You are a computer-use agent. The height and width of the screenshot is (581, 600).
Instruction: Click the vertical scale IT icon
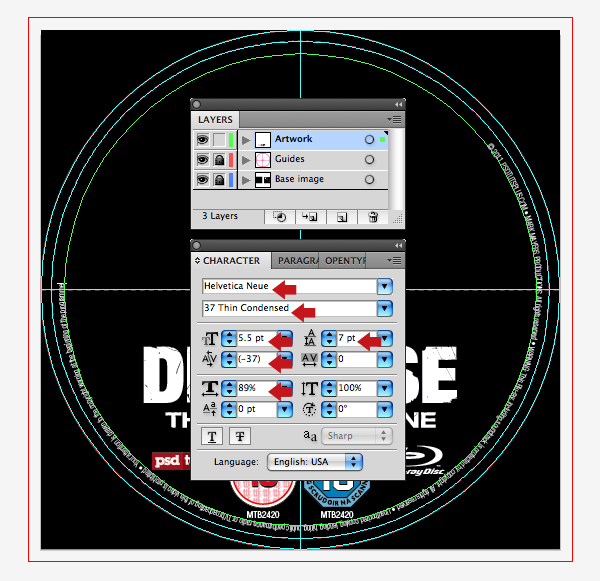[x=310, y=388]
